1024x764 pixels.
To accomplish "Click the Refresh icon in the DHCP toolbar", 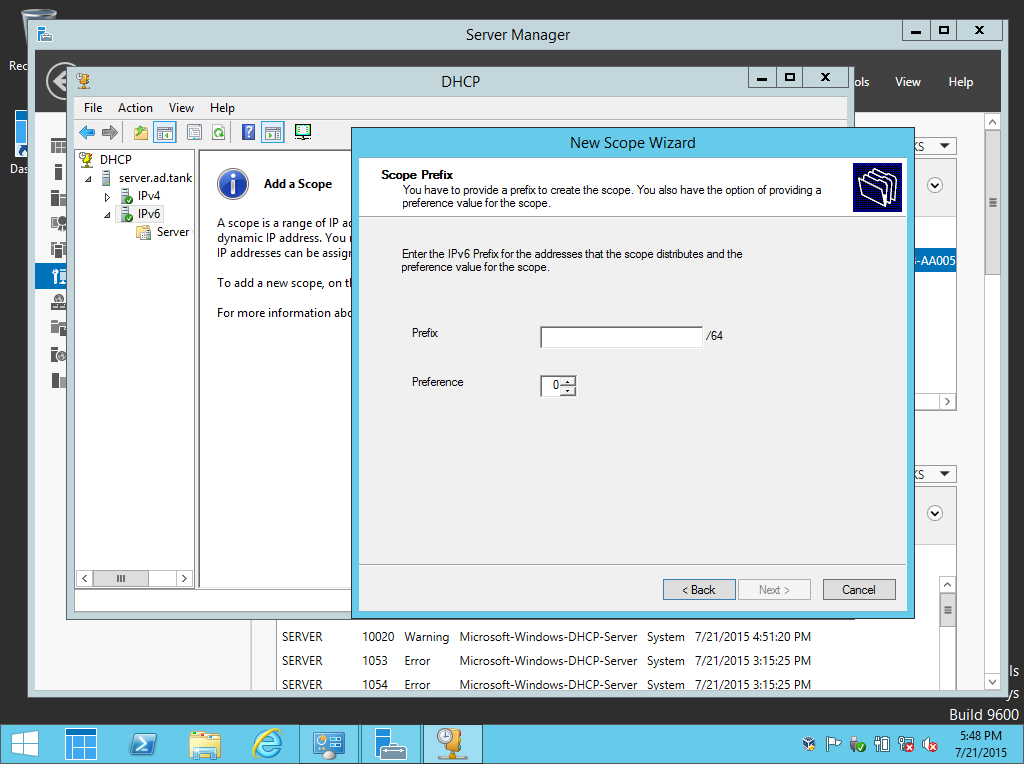I will tap(216, 131).
